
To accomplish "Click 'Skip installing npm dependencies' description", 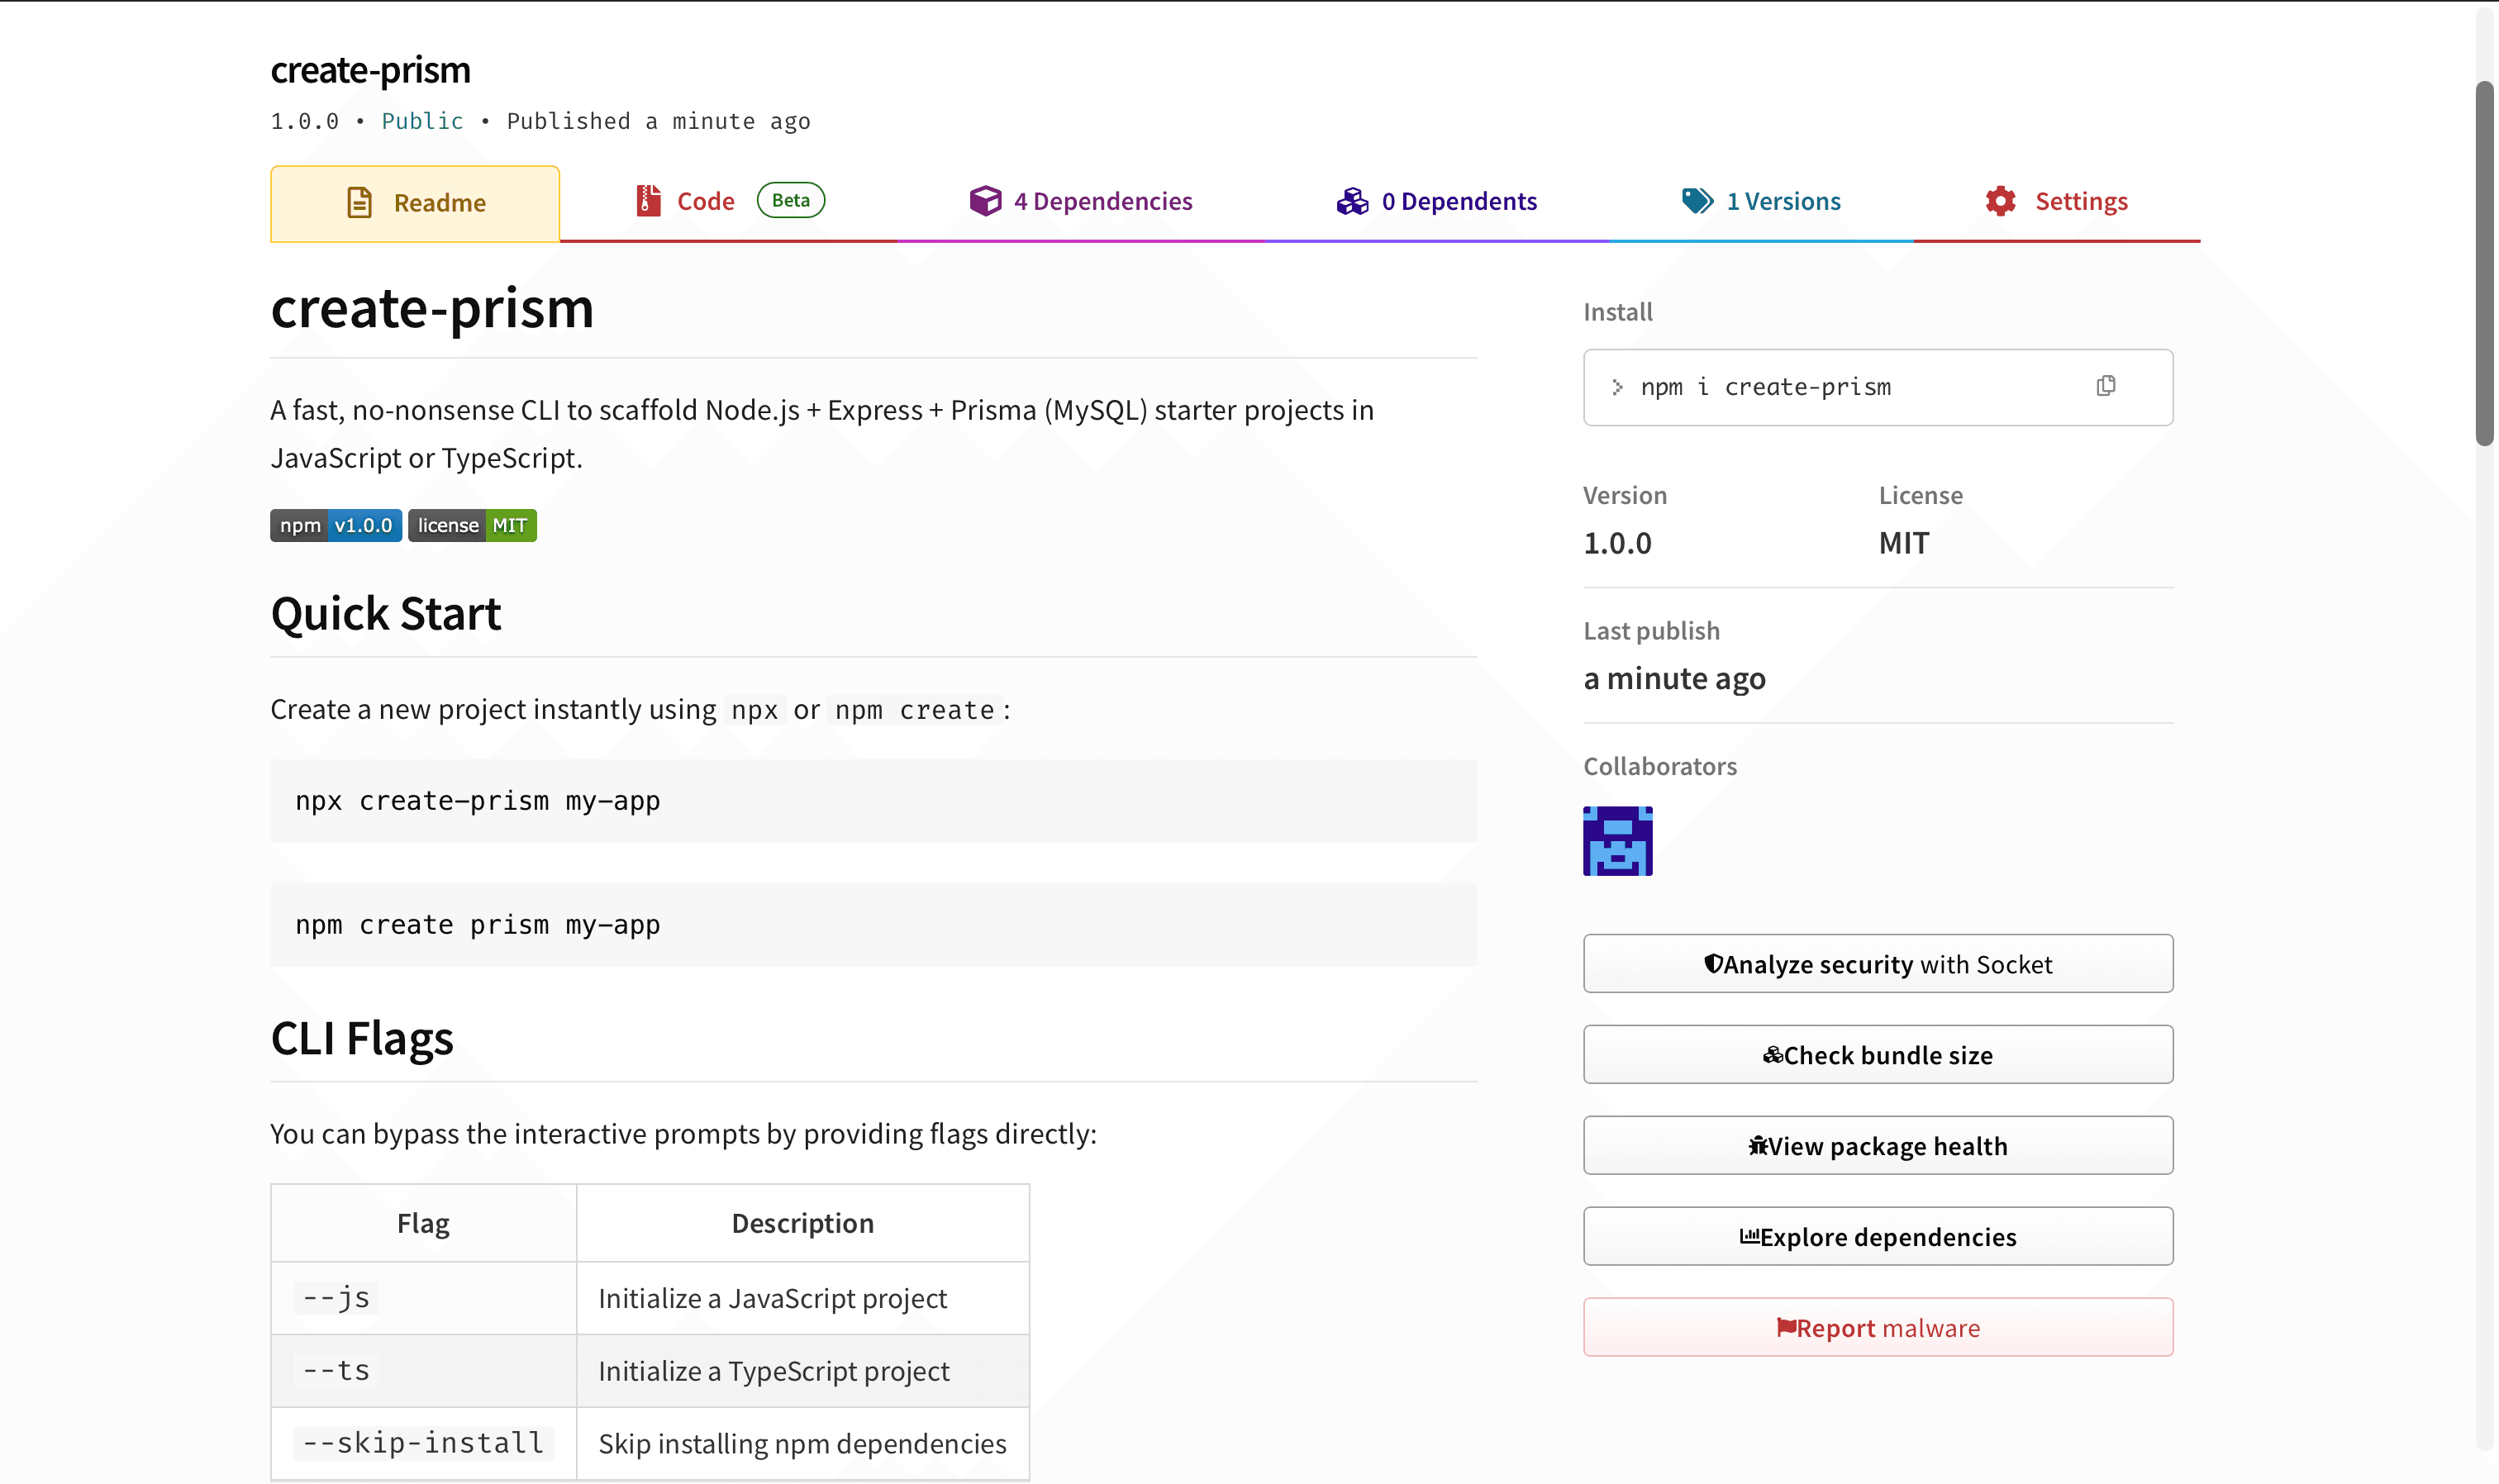I will coord(802,1444).
